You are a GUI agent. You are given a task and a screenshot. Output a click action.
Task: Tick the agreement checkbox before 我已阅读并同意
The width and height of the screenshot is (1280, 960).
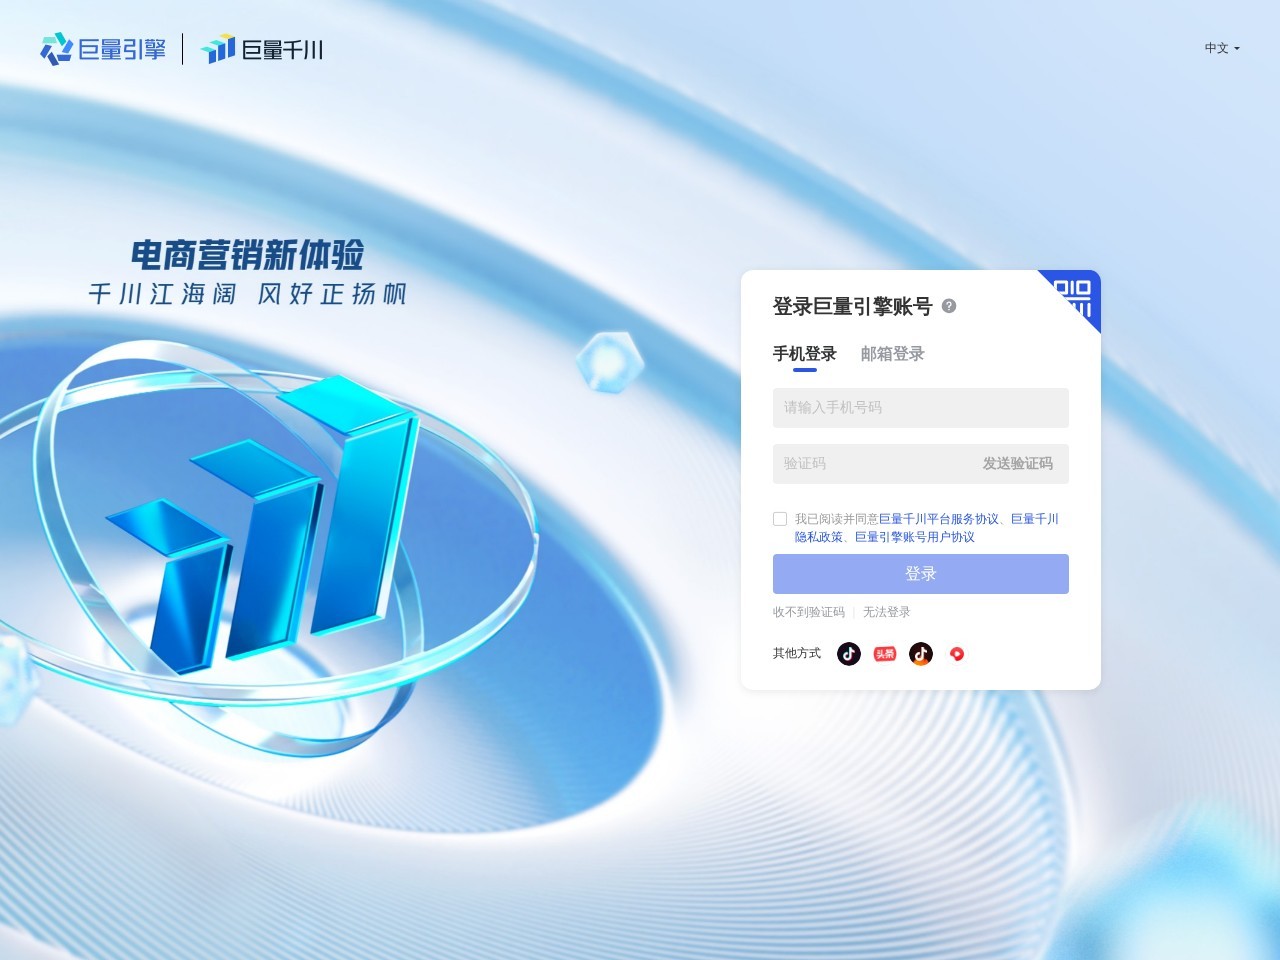(x=780, y=519)
